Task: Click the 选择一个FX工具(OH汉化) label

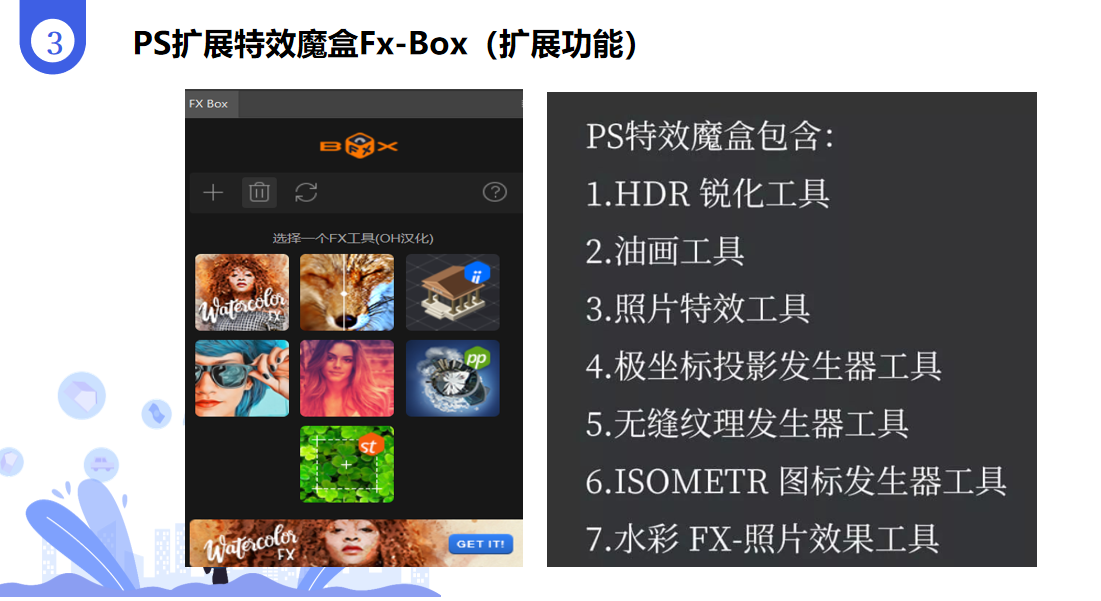Action: coord(353,238)
